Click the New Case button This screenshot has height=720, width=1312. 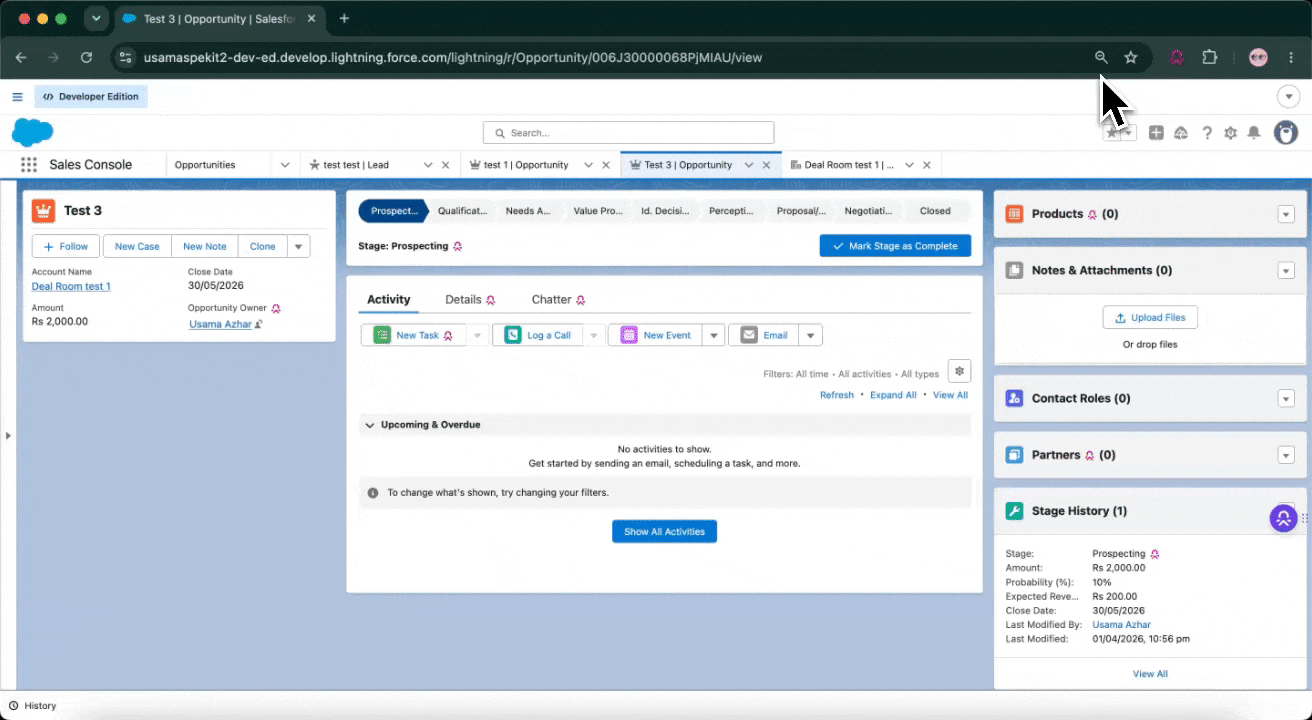click(137, 246)
